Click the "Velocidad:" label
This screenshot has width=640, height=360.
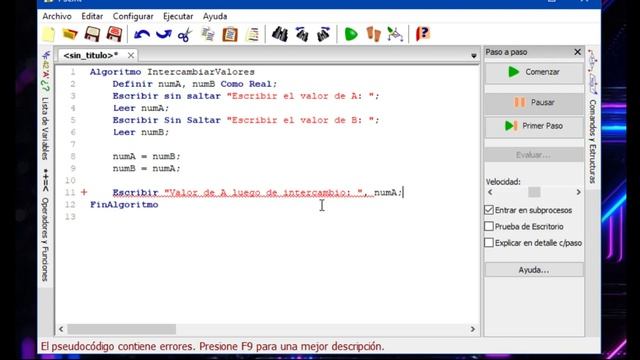point(503,182)
